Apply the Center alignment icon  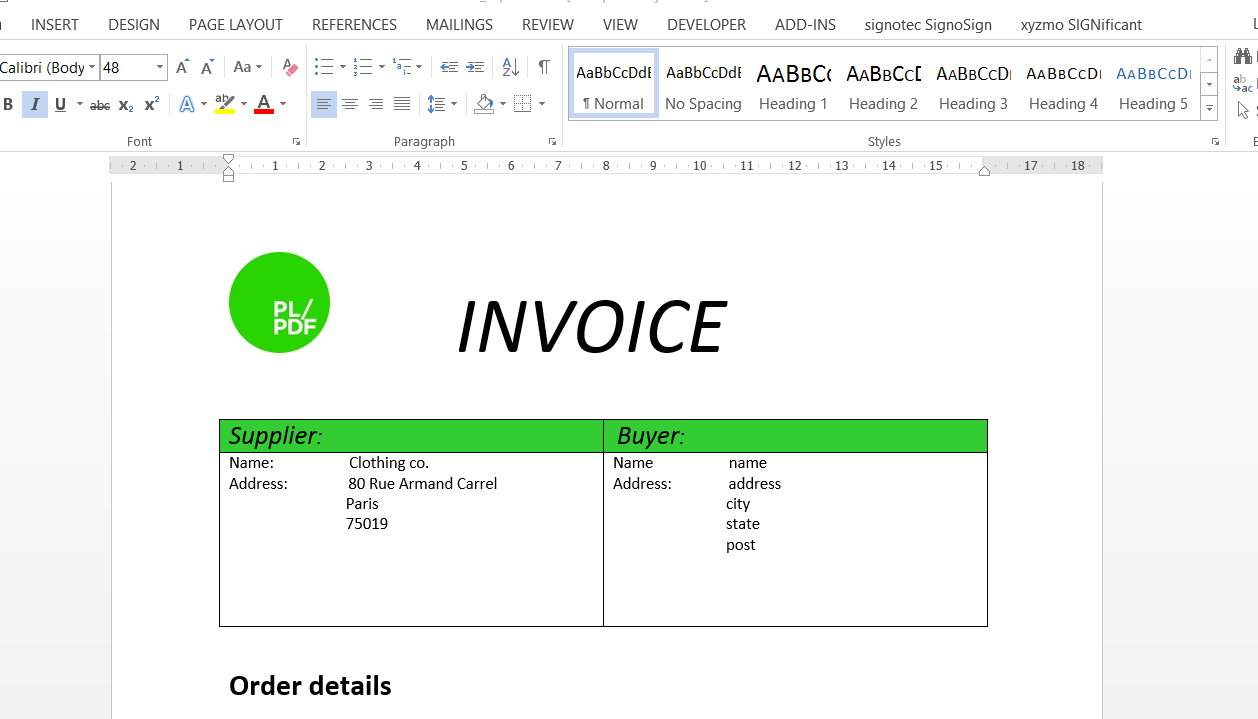click(350, 104)
